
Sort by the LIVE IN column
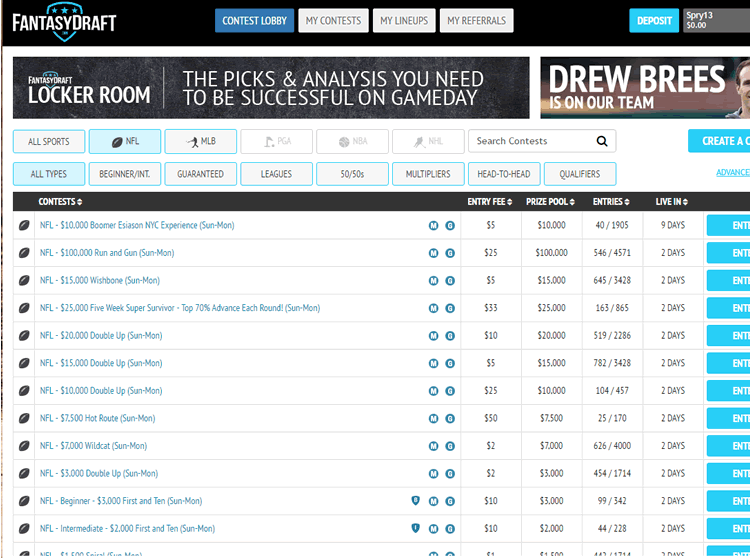point(672,202)
